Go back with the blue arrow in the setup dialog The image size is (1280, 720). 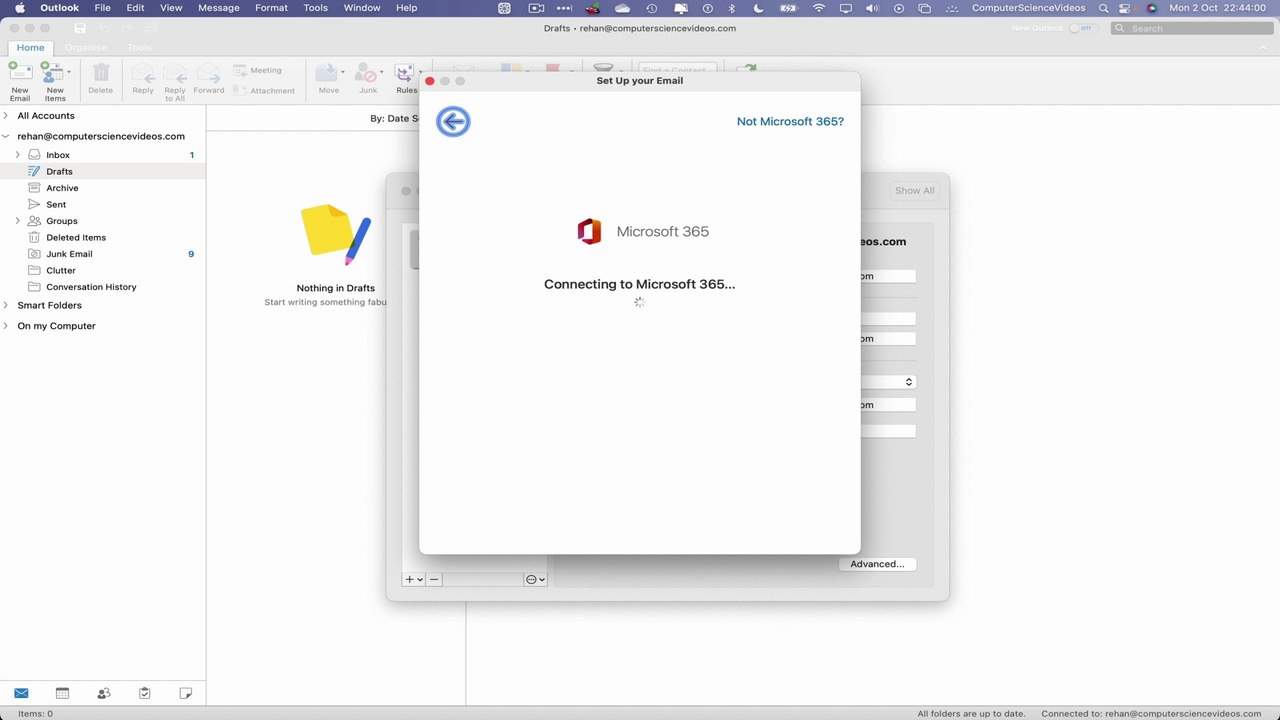[x=453, y=121]
